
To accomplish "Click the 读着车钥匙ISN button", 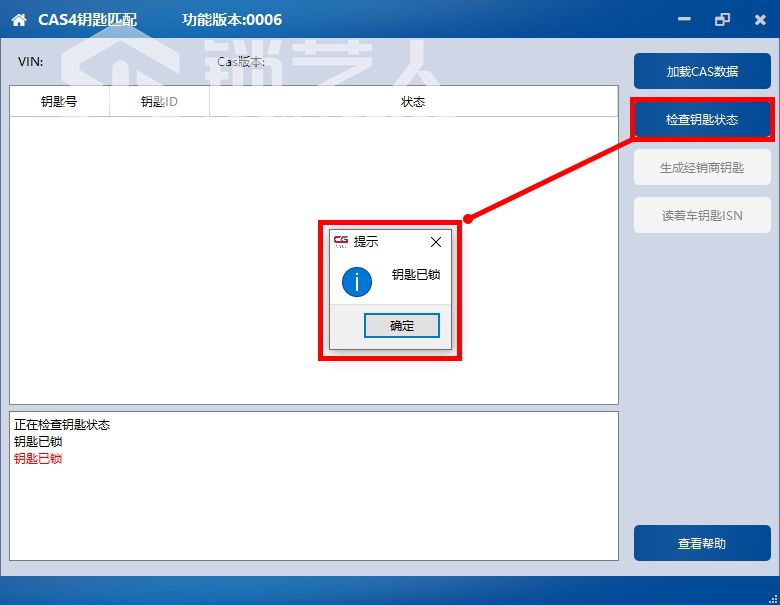I will tap(702, 215).
